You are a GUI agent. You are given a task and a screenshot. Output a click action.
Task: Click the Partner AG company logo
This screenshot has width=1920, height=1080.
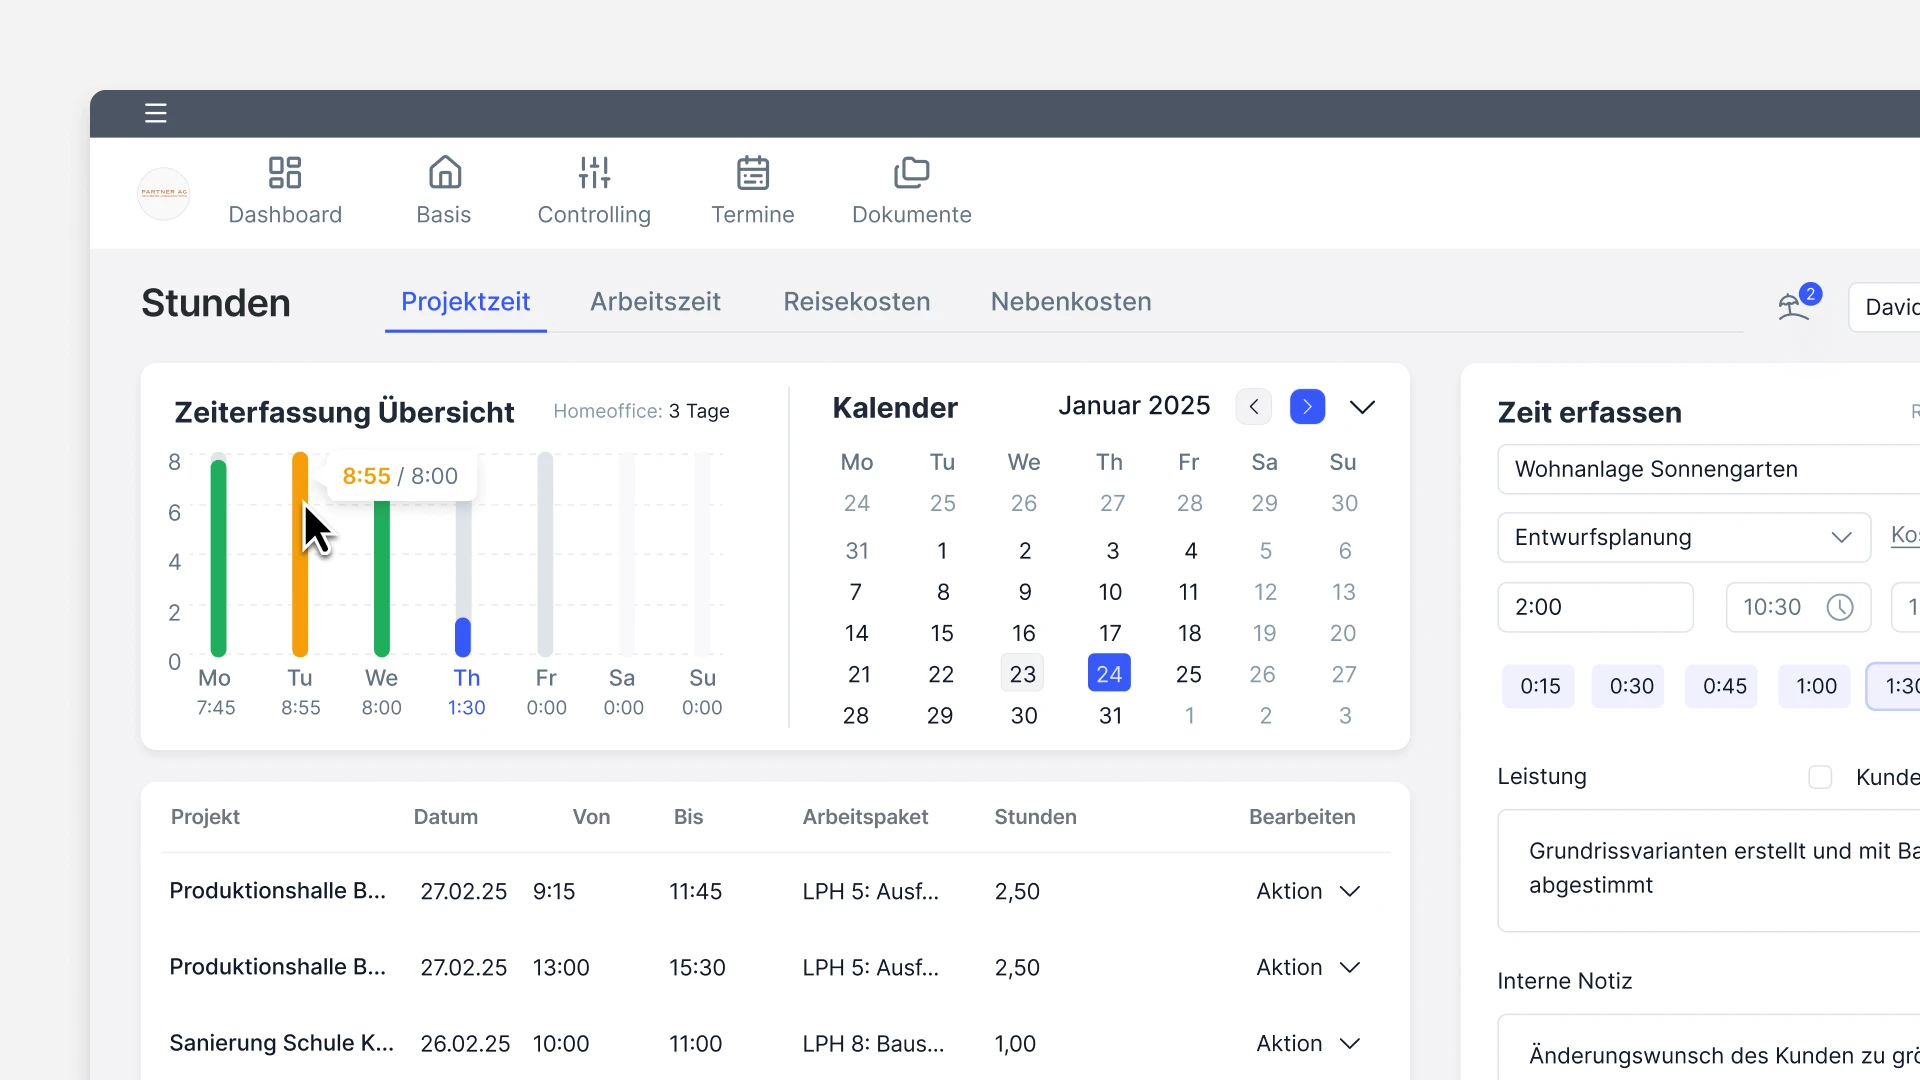[x=164, y=193]
